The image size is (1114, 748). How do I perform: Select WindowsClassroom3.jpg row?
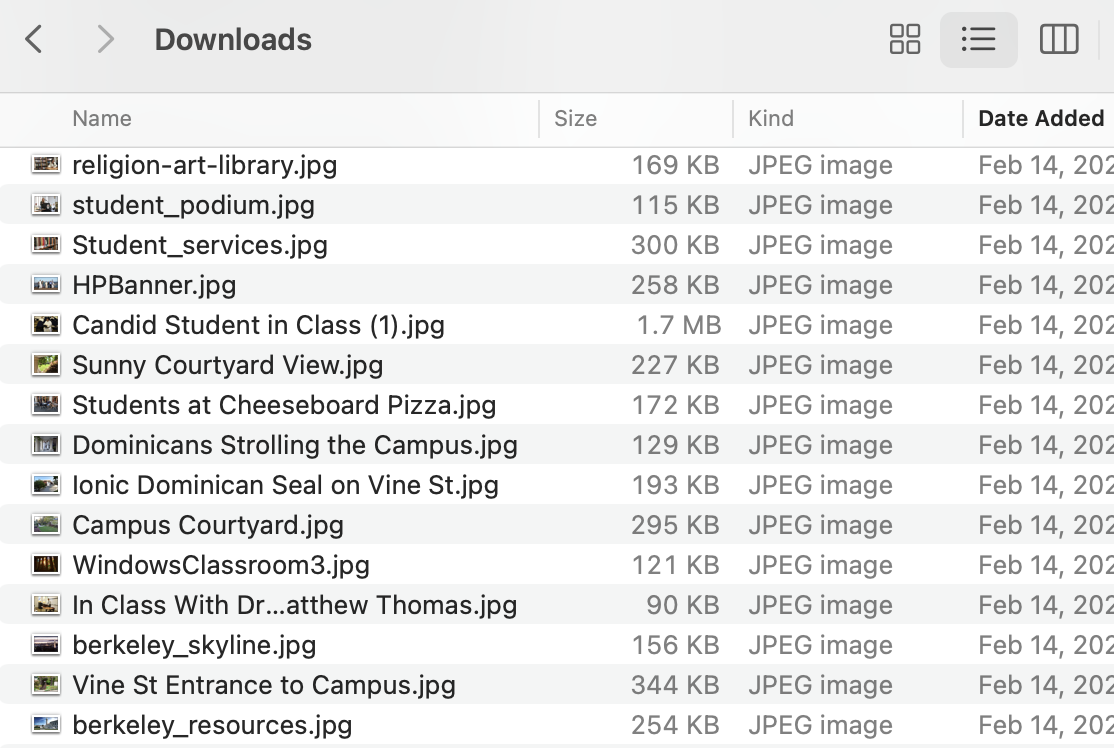pos(221,565)
